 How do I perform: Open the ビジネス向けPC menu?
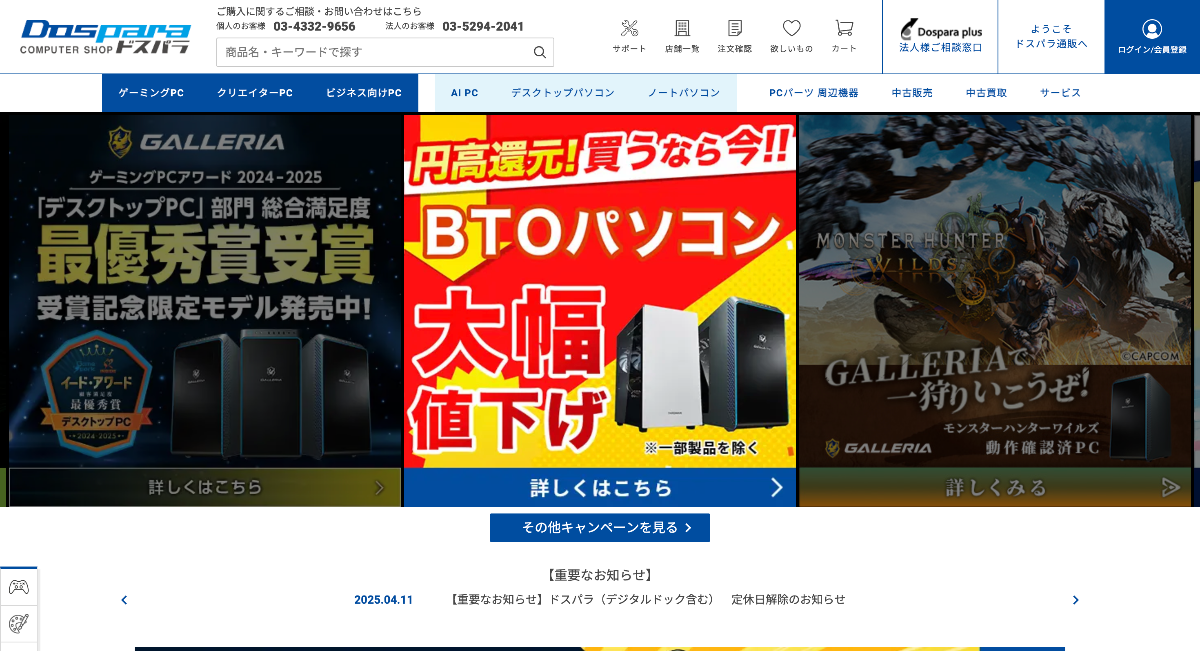pyautogui.click(x=364, y=93)
